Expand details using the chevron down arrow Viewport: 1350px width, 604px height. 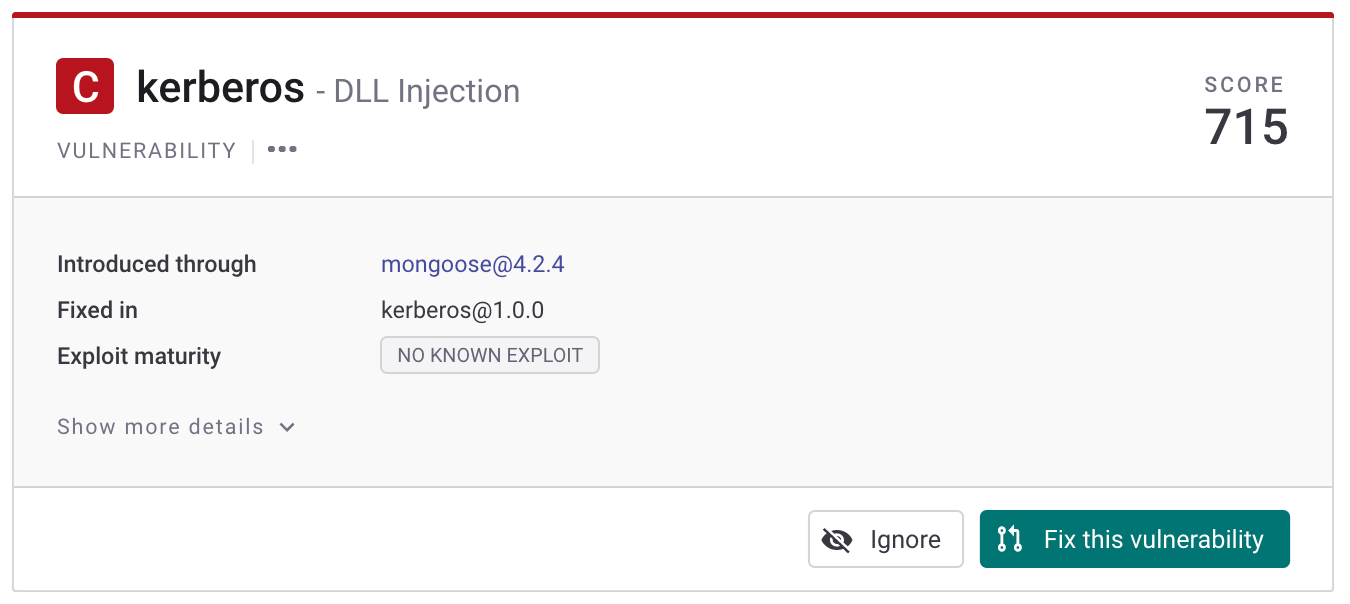[x=287, y=427]
